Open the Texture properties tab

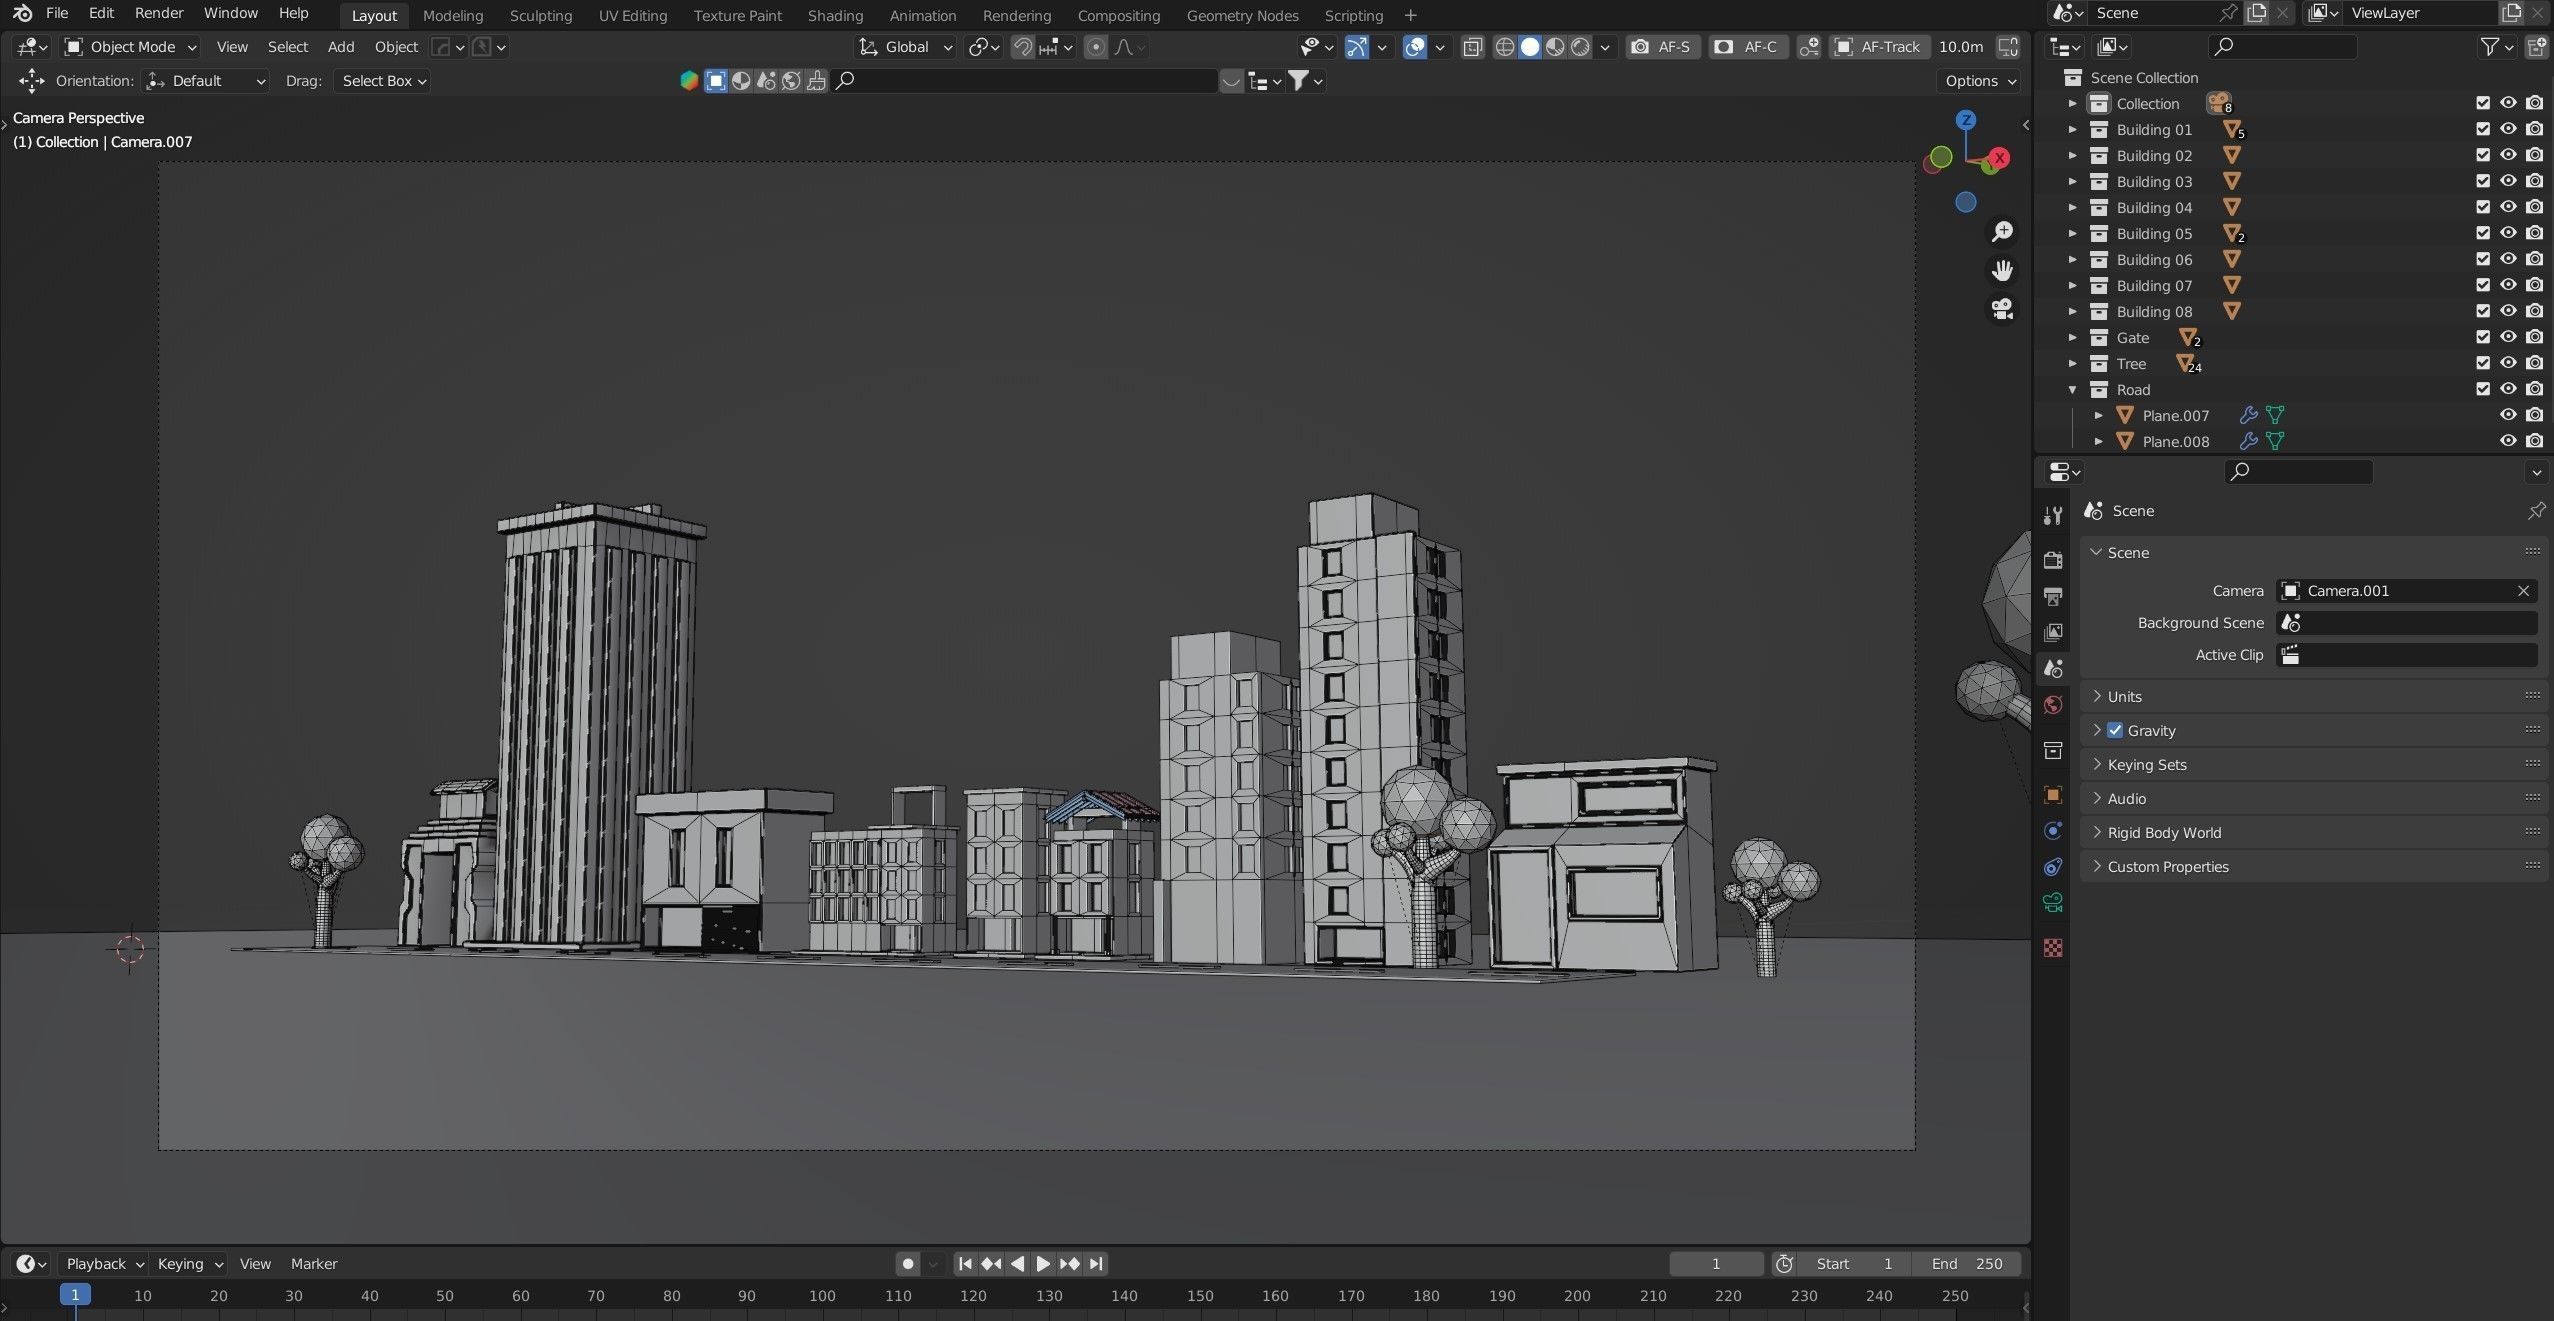tap(2053, 948)
